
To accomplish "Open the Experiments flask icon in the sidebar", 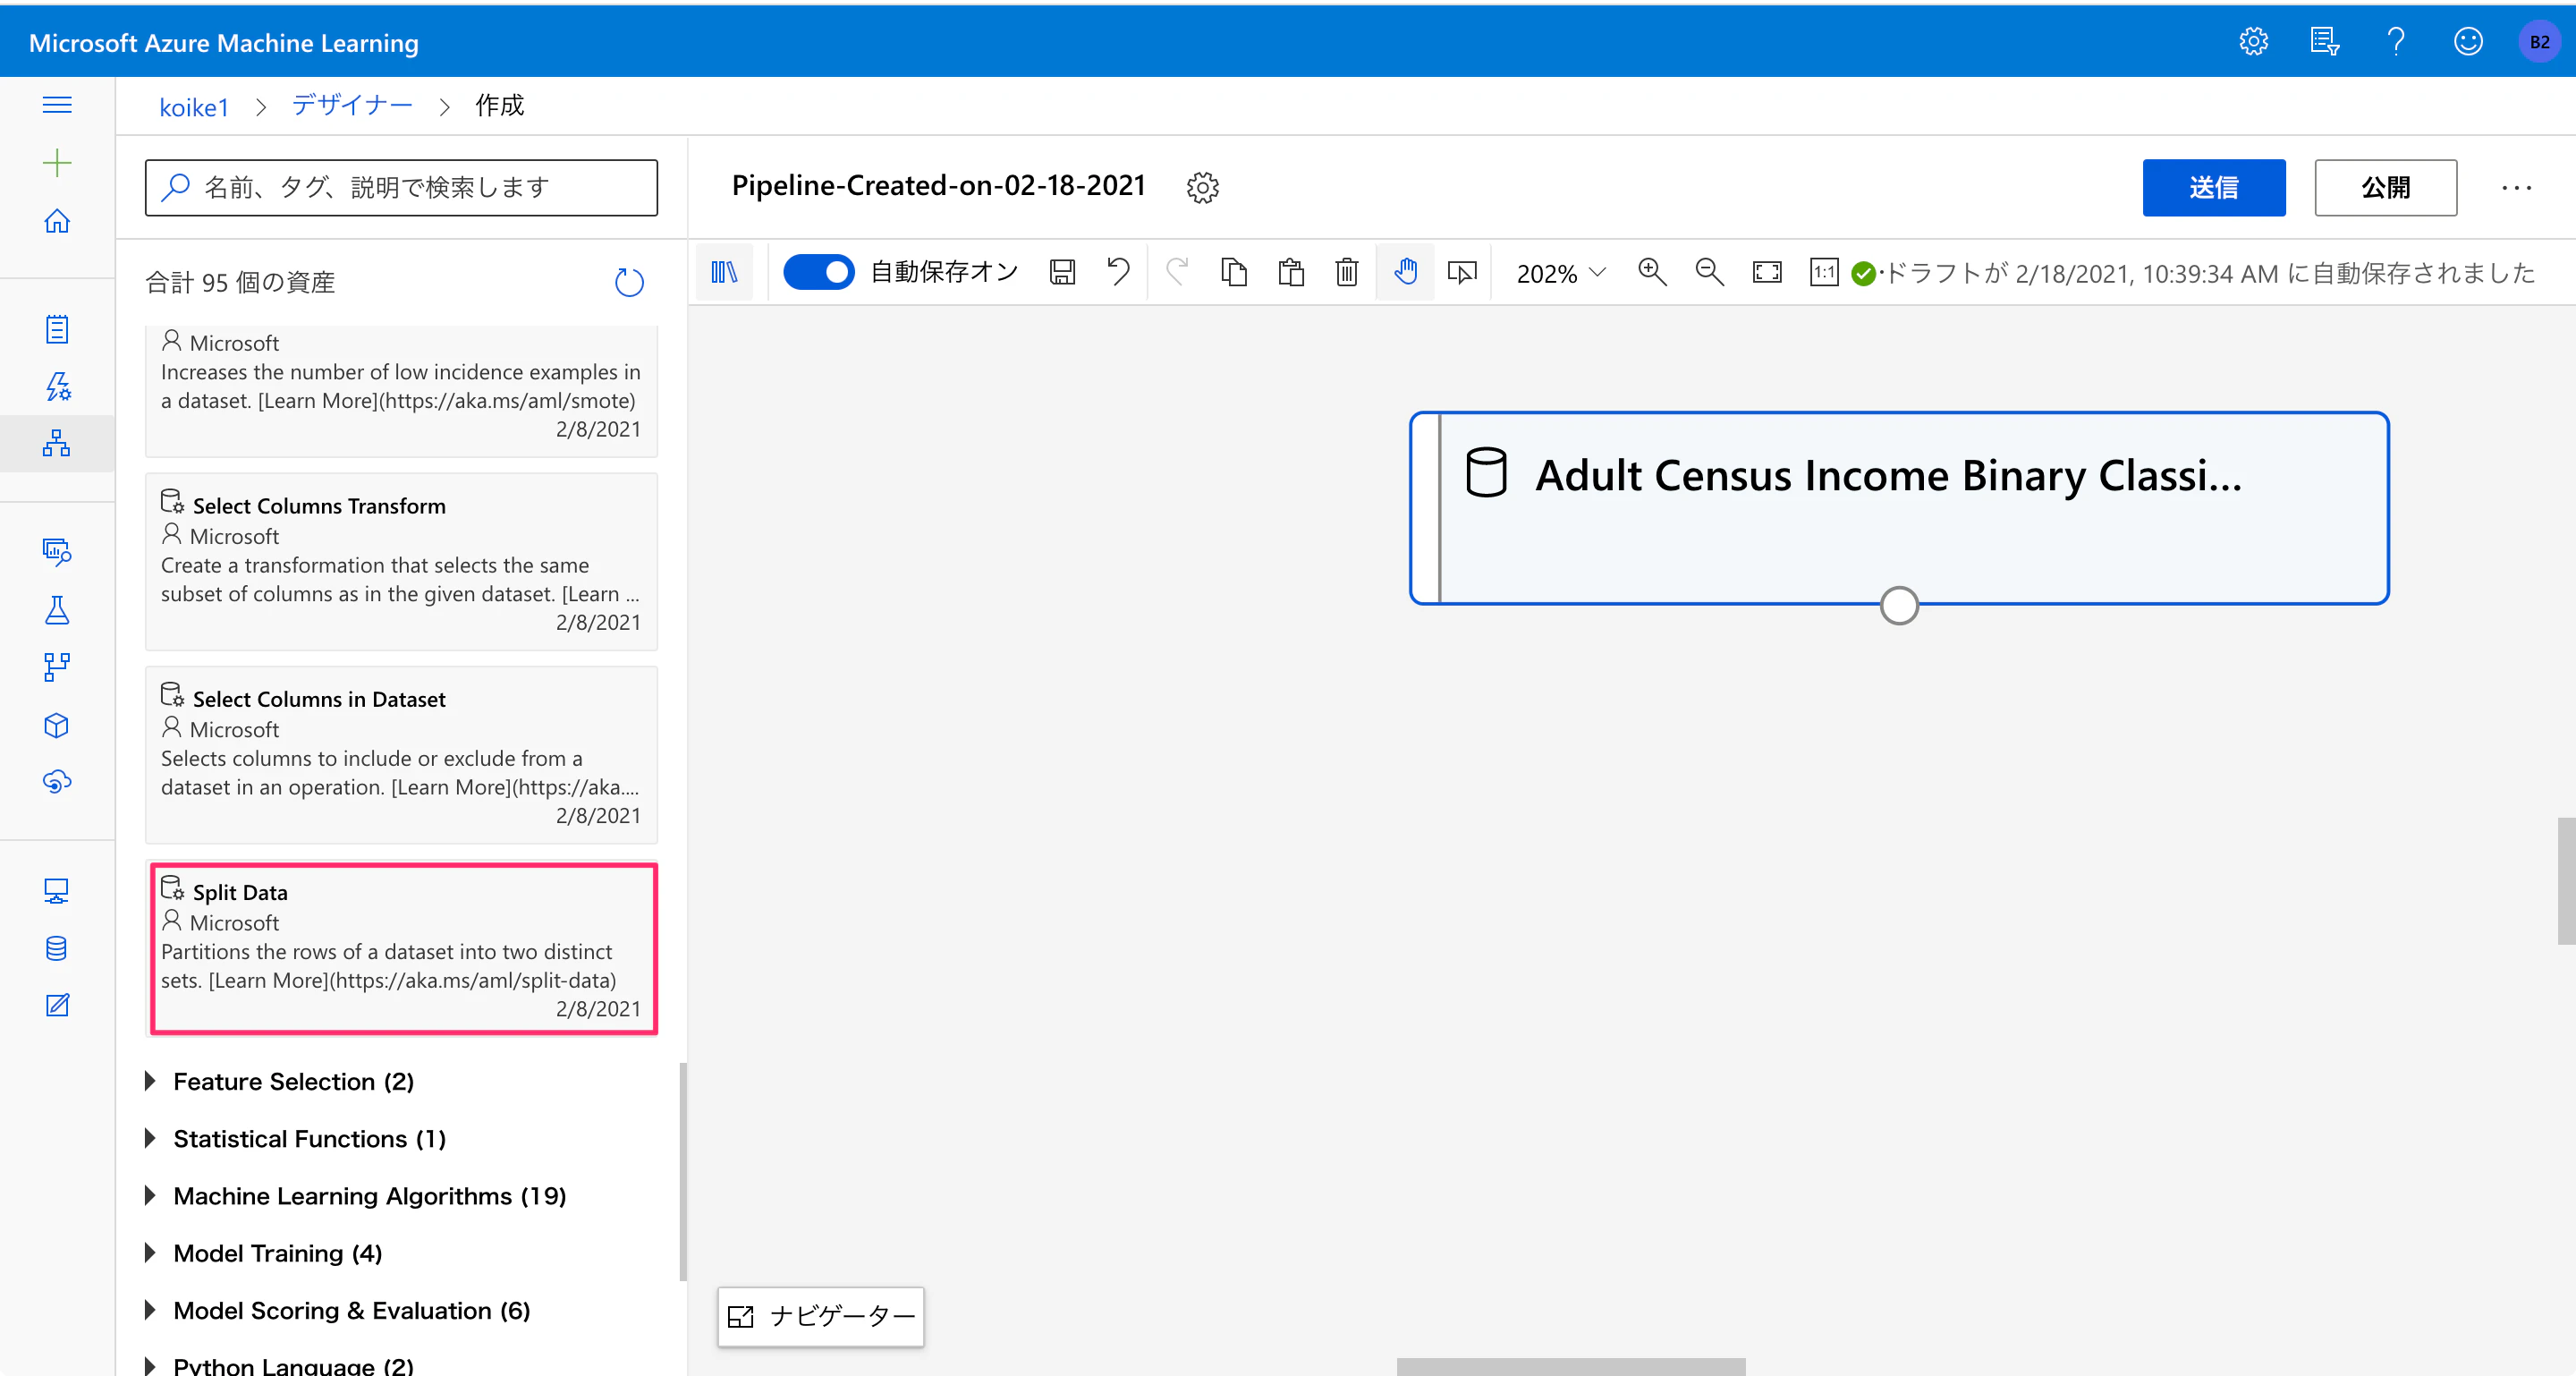I will pos(57,609).
